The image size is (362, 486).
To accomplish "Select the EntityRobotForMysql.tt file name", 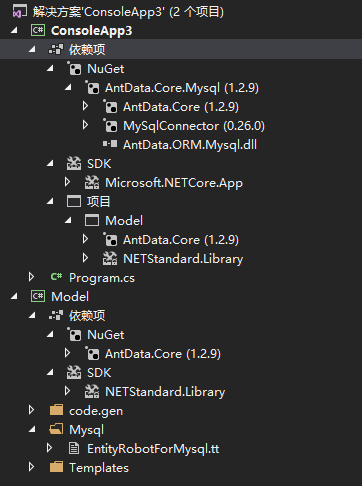I will click(x=153, y=449).
